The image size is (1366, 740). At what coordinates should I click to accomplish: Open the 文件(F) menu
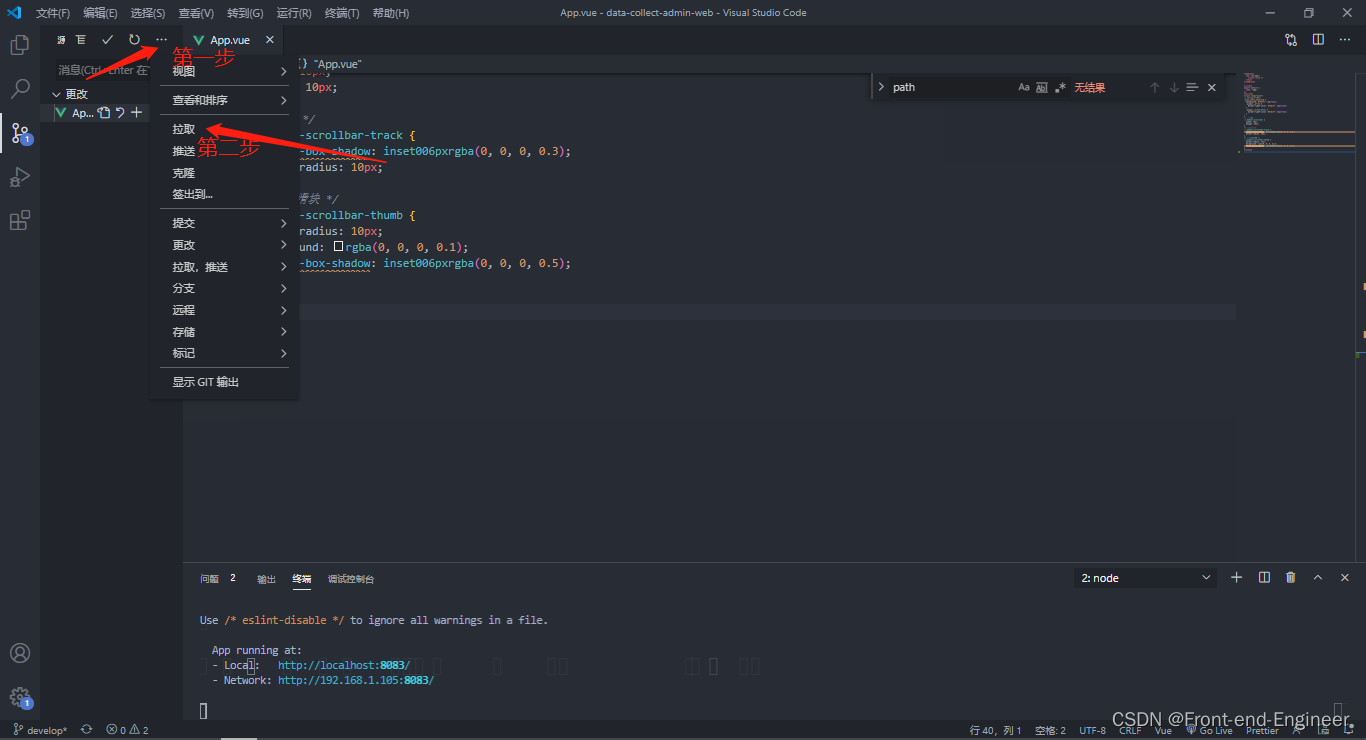(52, 13)
